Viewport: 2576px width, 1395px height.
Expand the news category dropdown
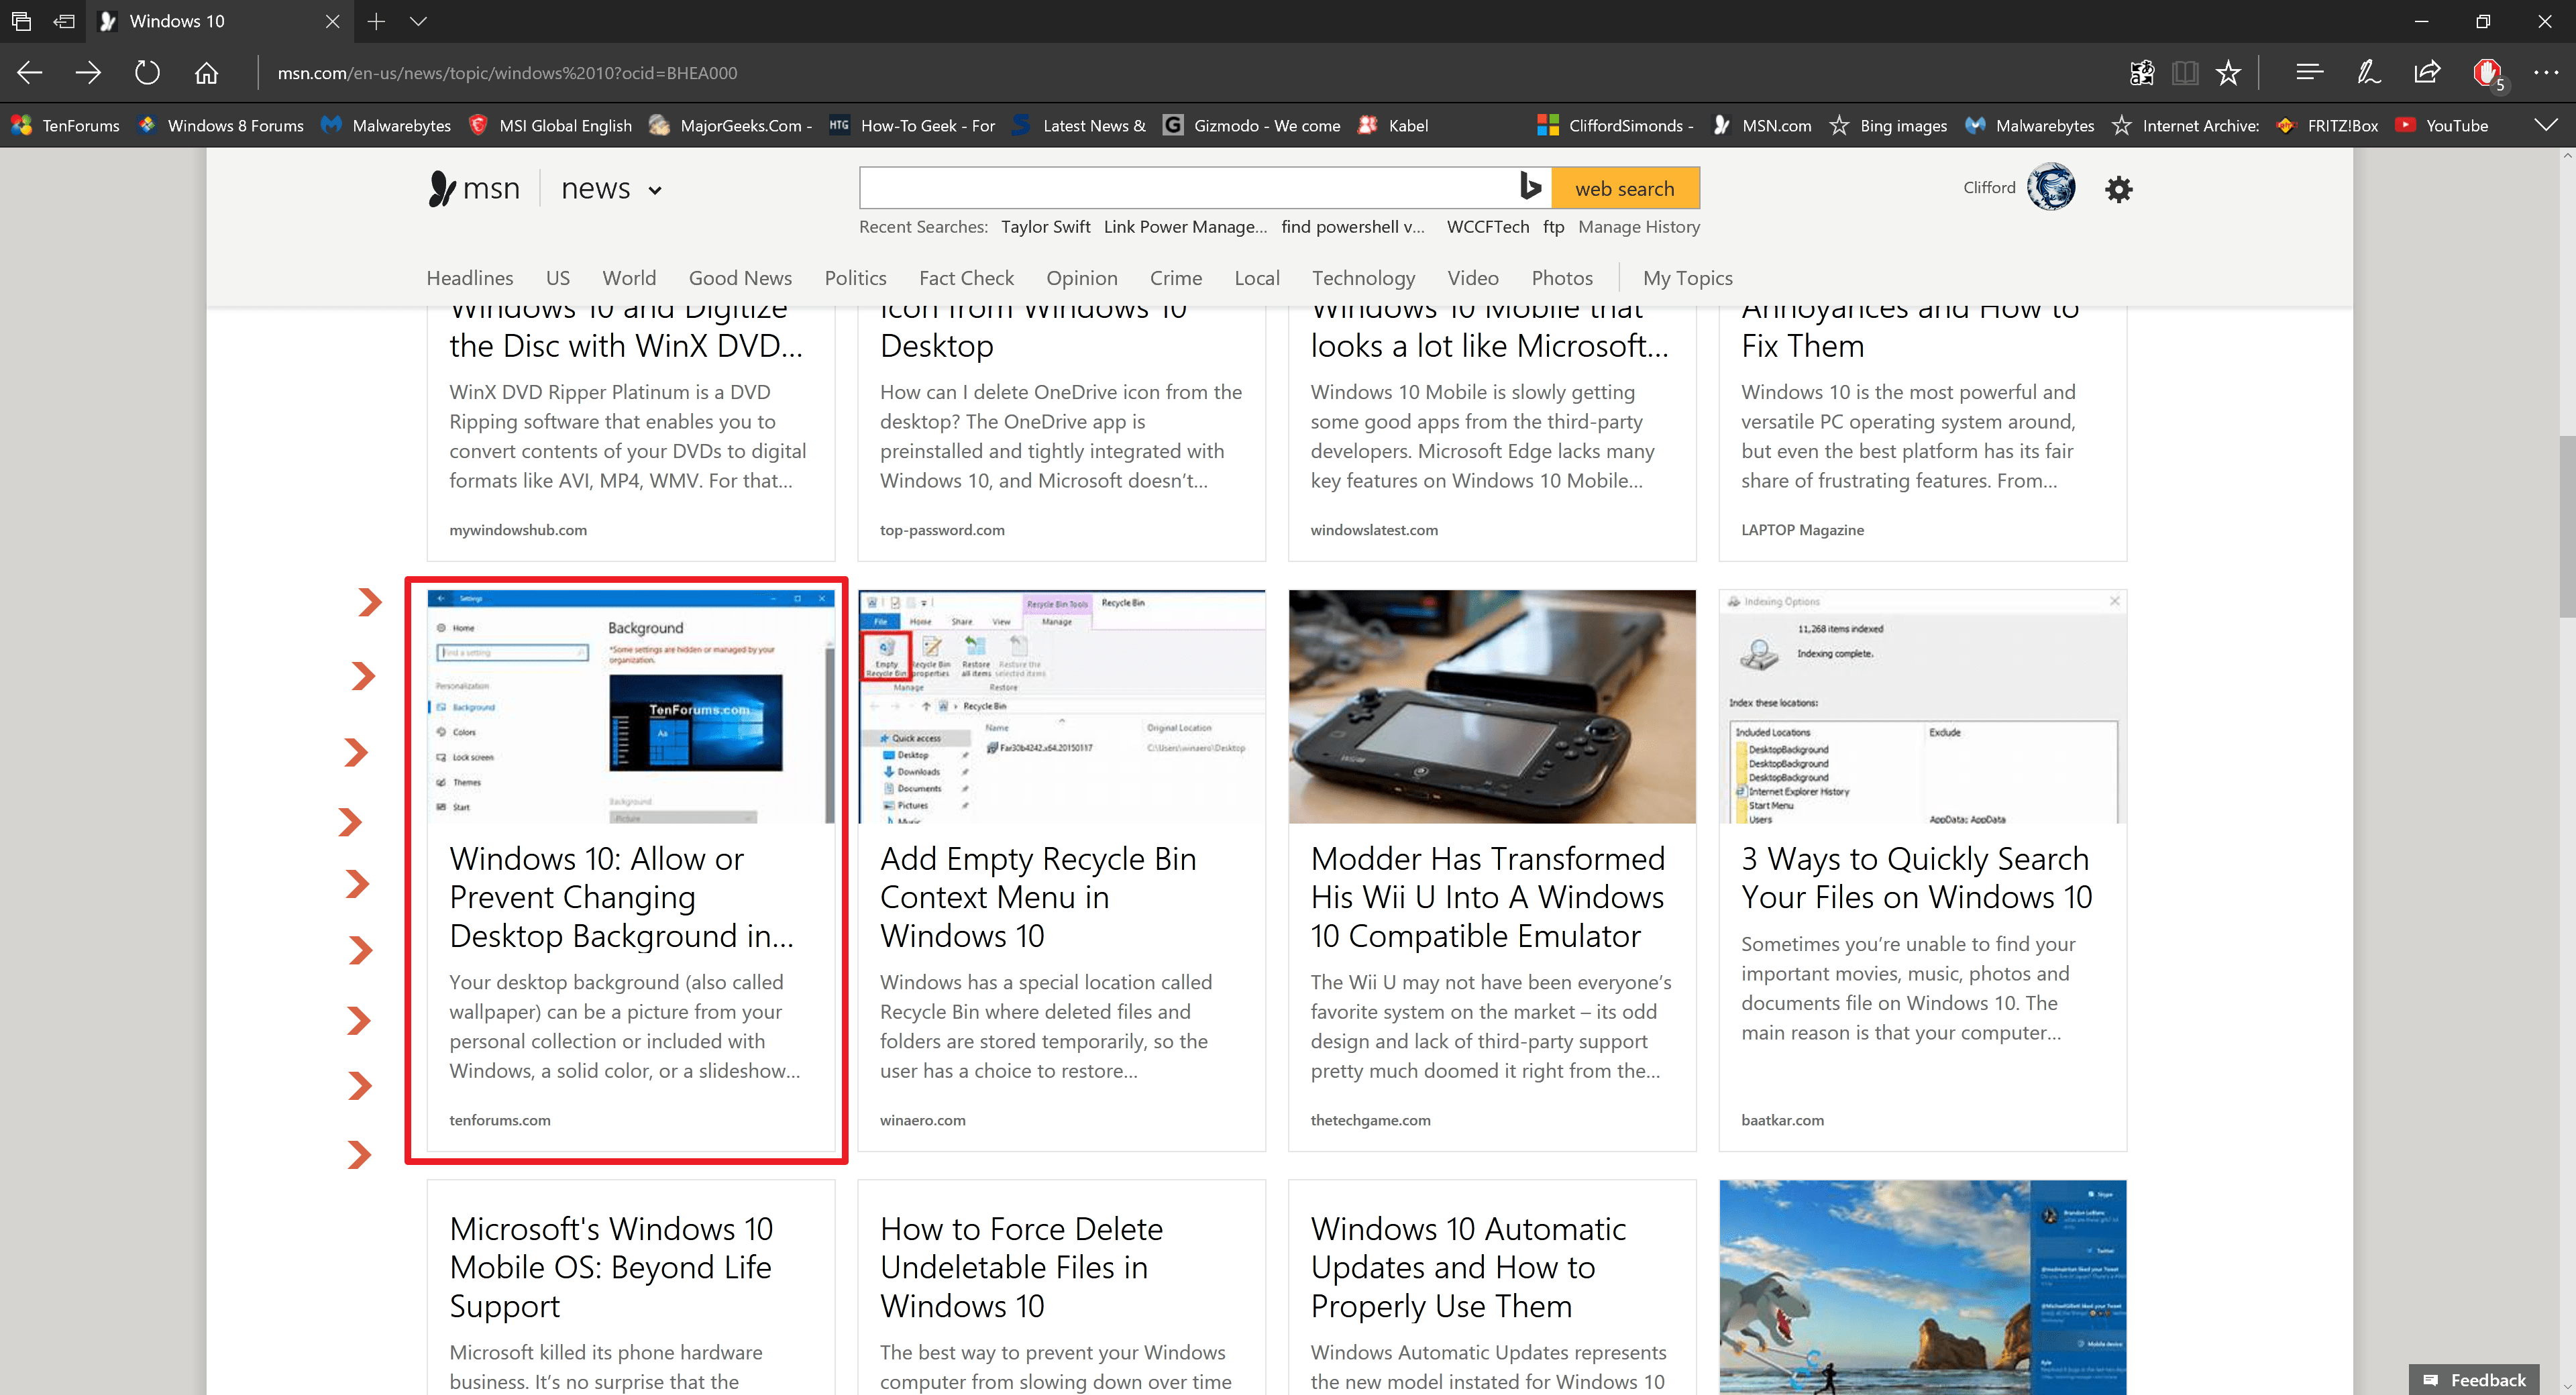tap(655, 189)
